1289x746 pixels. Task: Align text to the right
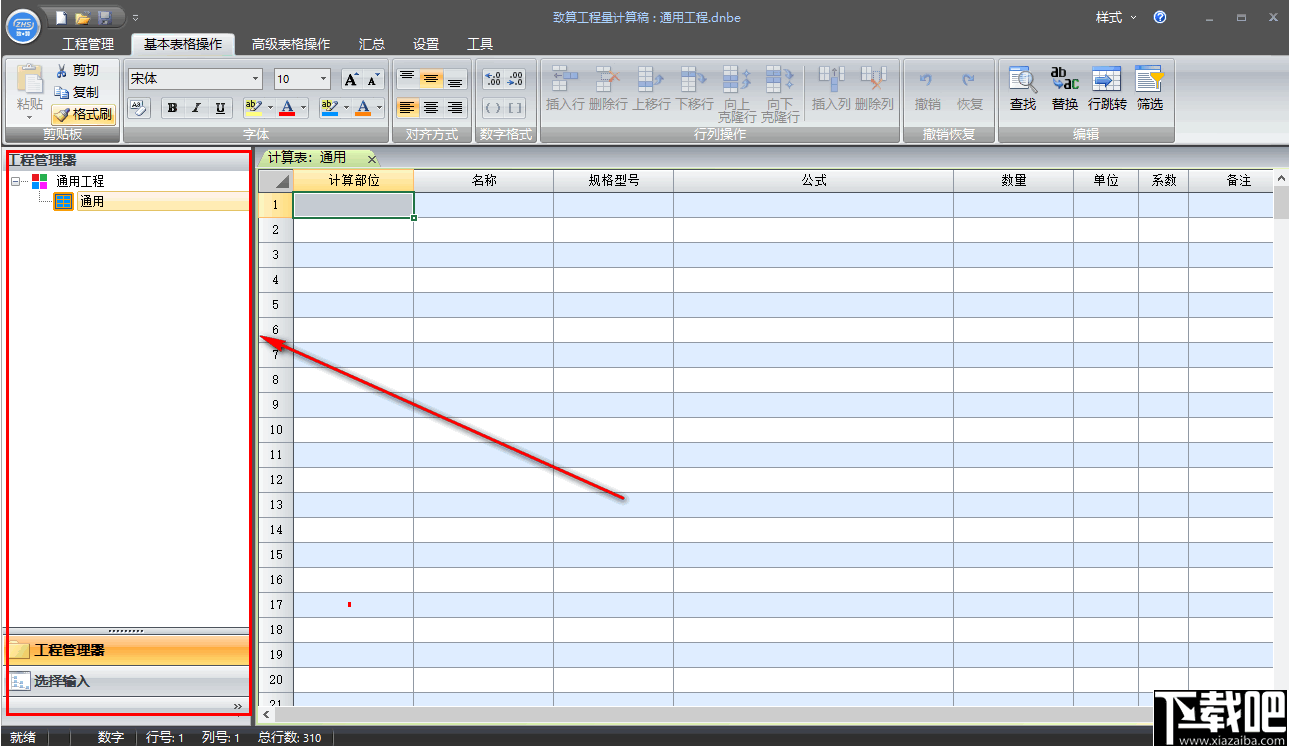455,108
